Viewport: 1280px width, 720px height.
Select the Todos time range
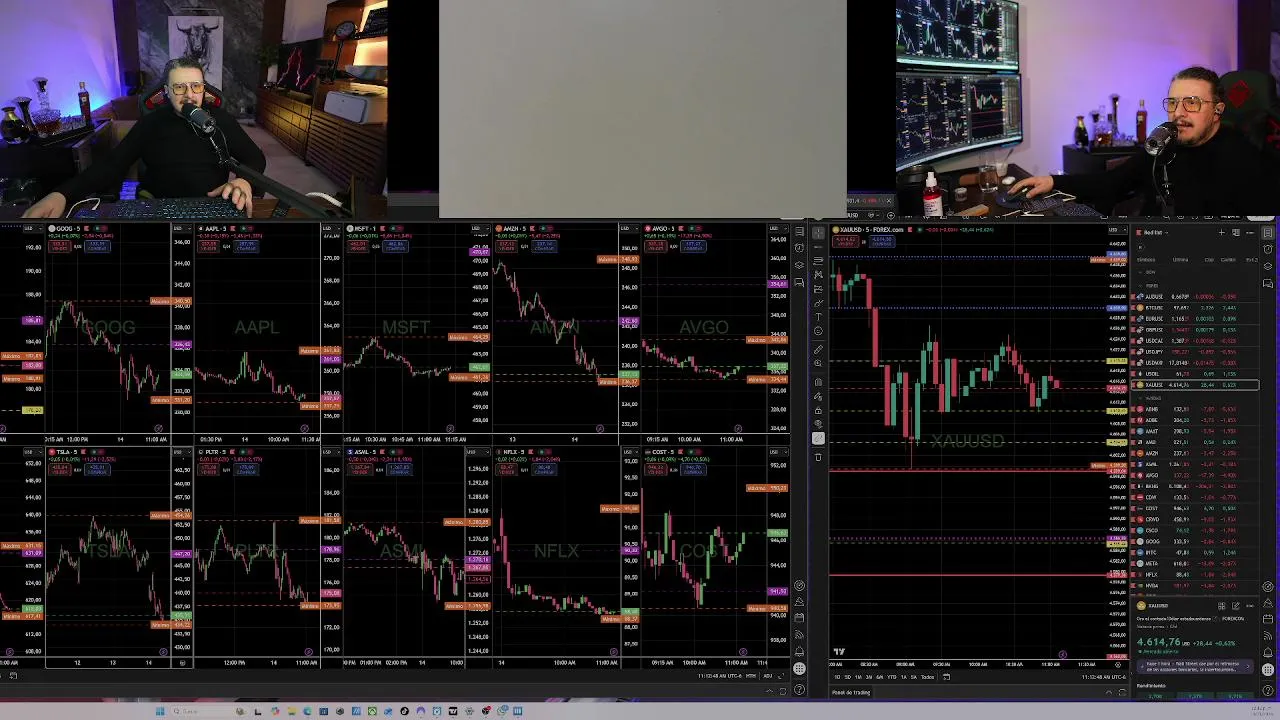(928, 677)
